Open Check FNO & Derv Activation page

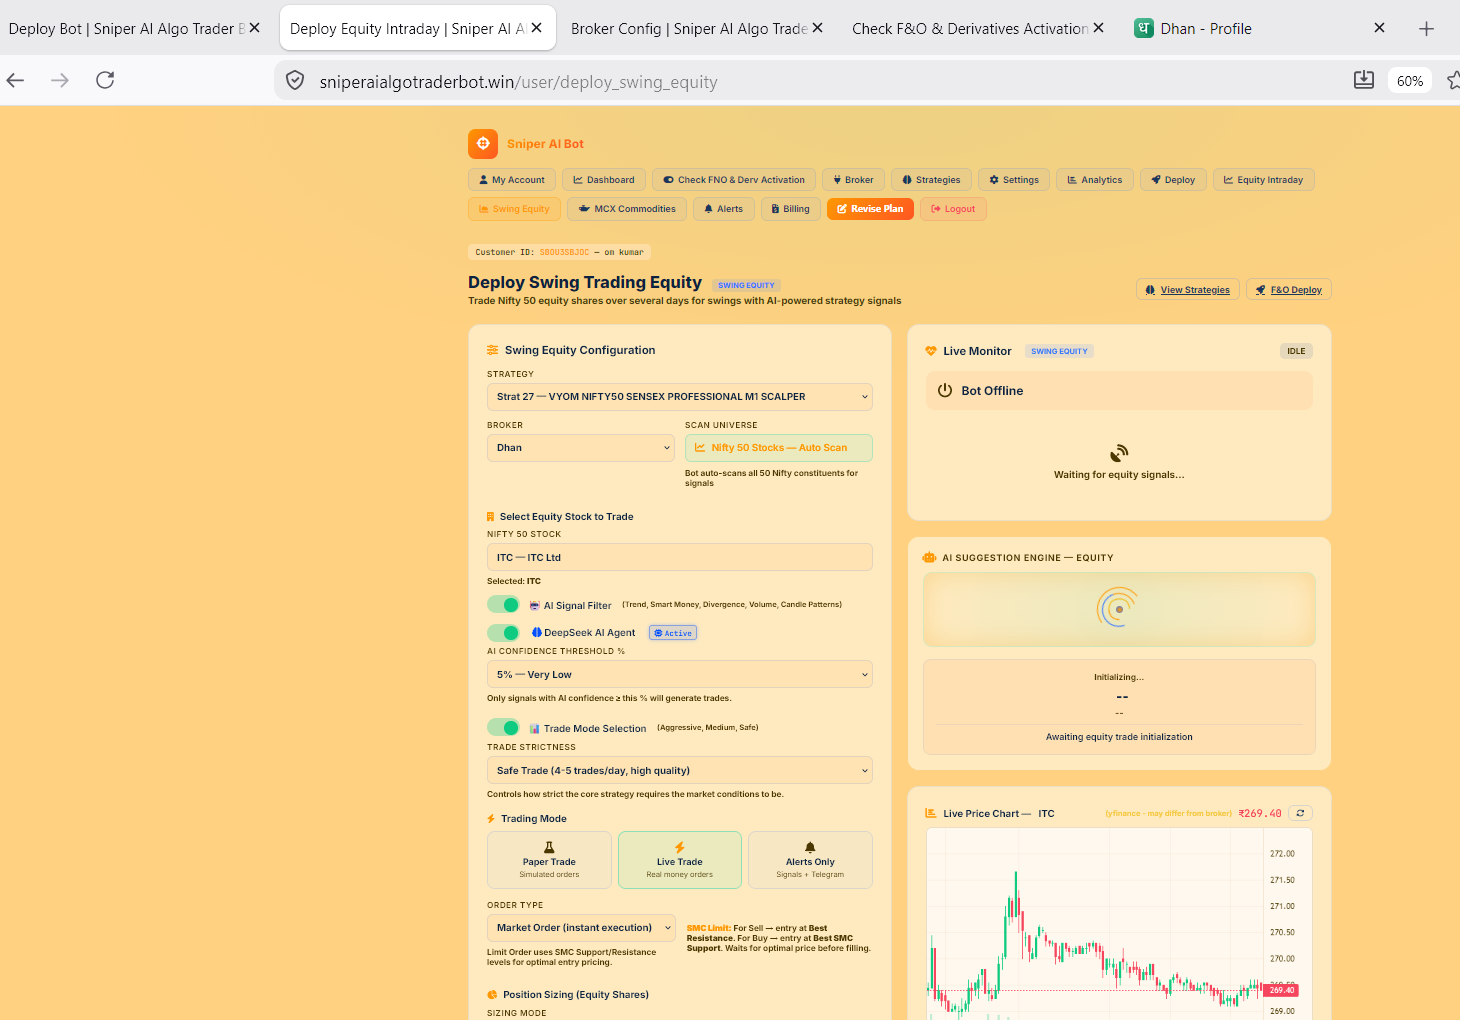click(734, 180)
